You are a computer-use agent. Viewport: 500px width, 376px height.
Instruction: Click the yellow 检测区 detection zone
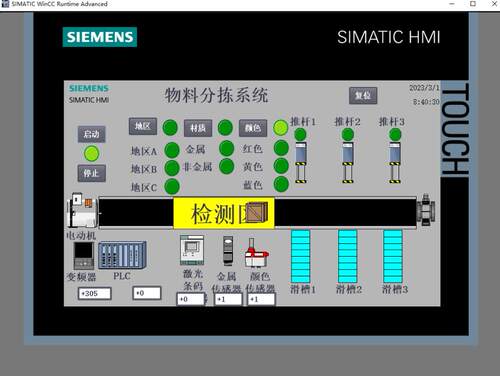[224, 213]
